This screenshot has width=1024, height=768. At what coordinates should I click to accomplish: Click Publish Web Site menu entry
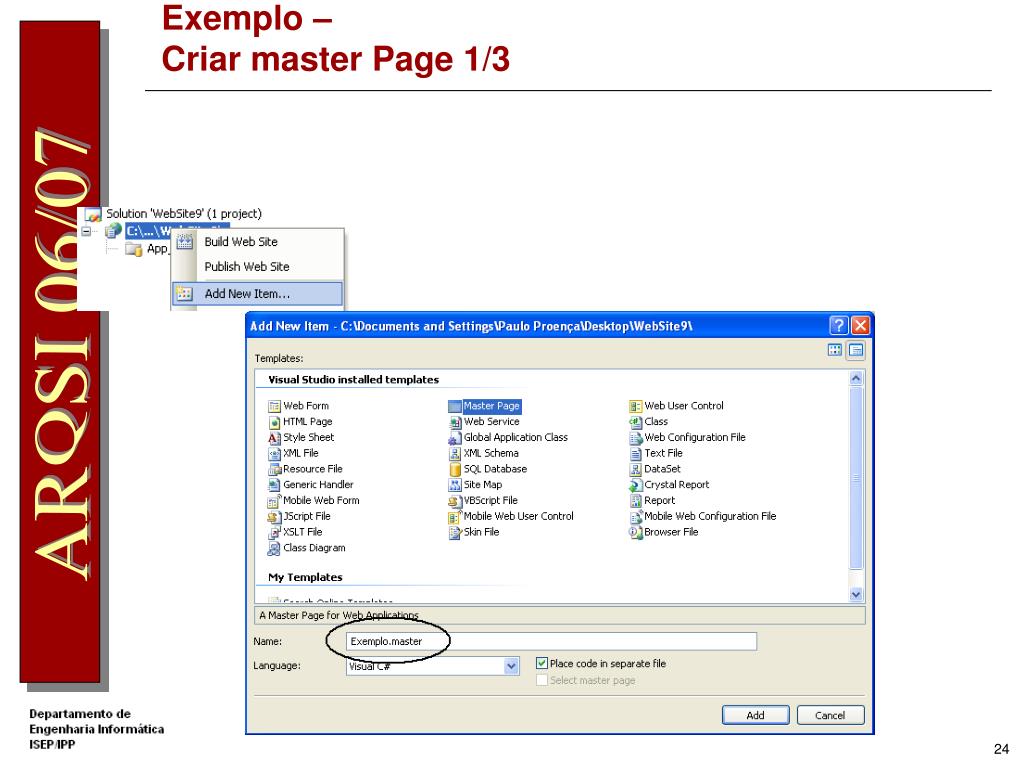pos(257,266)
